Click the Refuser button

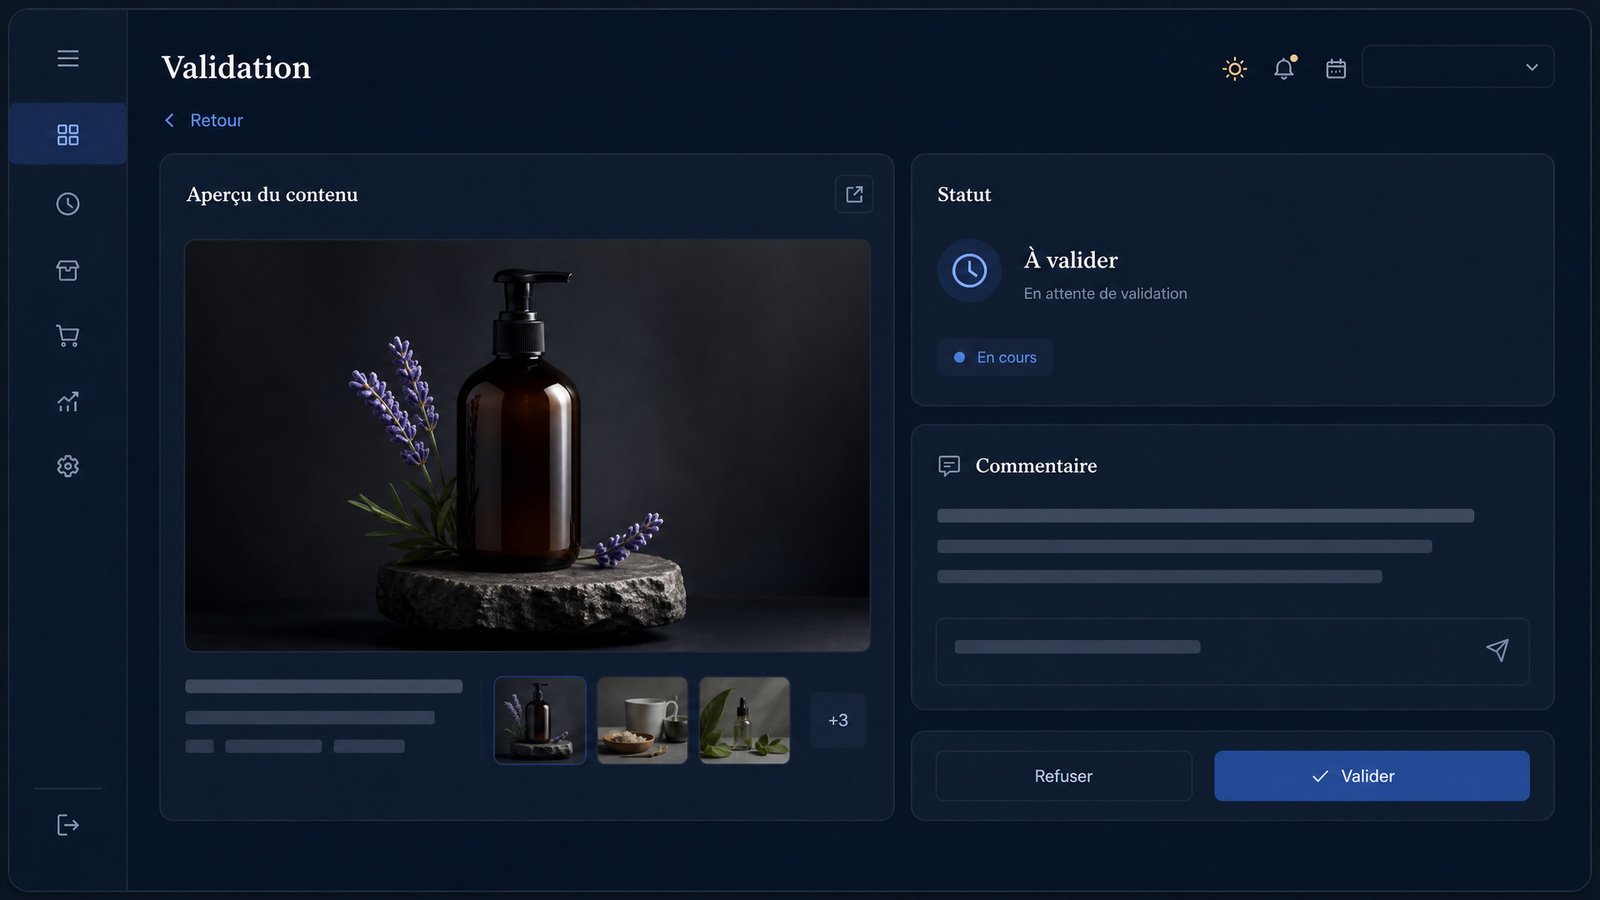[x=1064, y=776]
